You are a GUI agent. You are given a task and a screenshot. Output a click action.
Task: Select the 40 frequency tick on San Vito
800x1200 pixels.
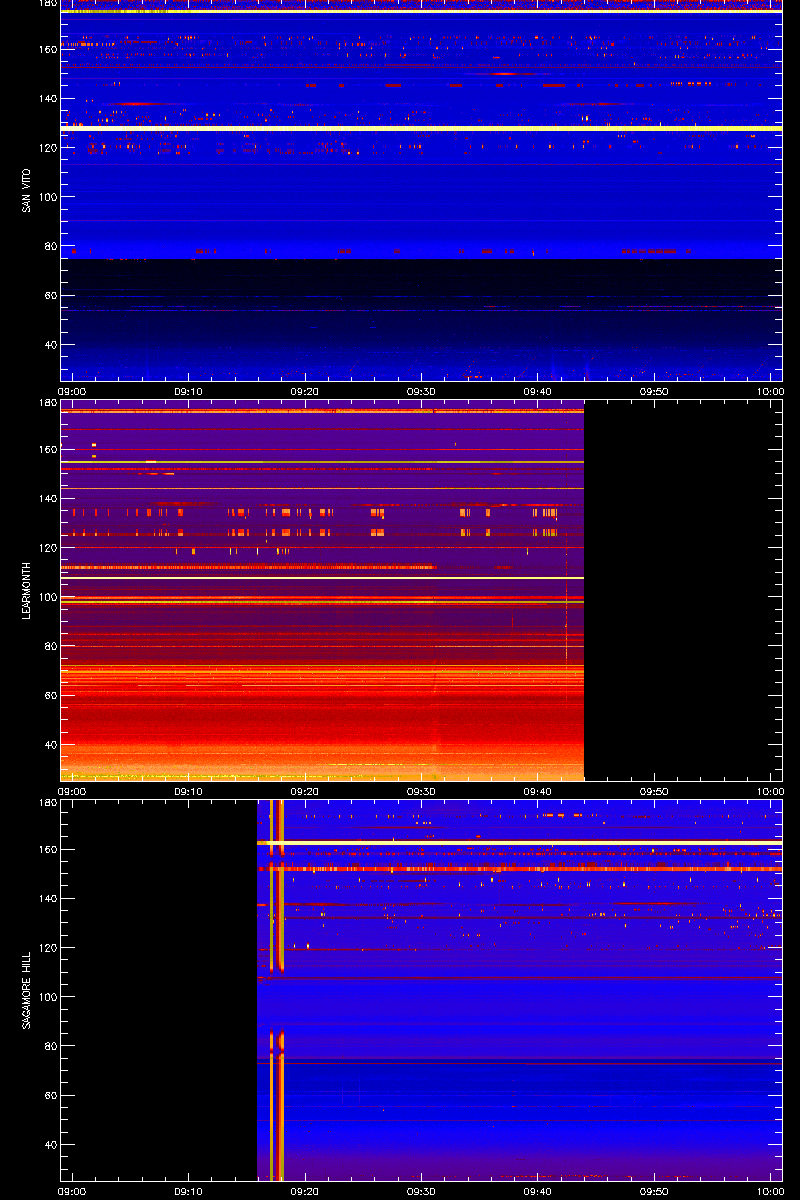(49, 345)
